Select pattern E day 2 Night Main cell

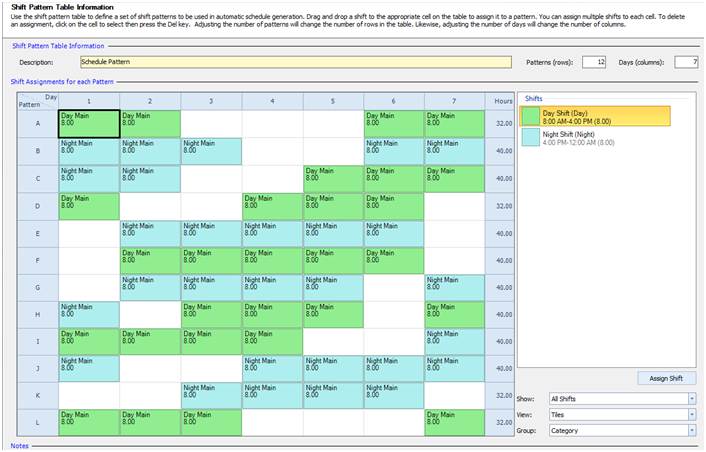click(x=150, y=234)
